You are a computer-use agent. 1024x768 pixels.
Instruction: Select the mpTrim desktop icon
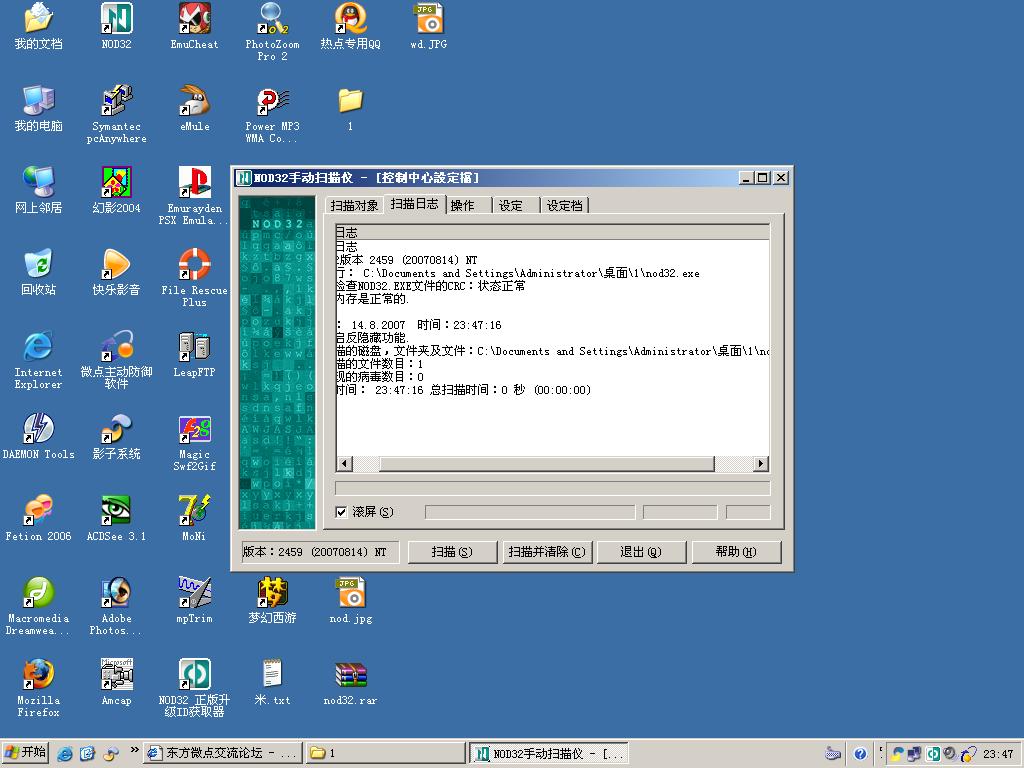coord(195,600)
